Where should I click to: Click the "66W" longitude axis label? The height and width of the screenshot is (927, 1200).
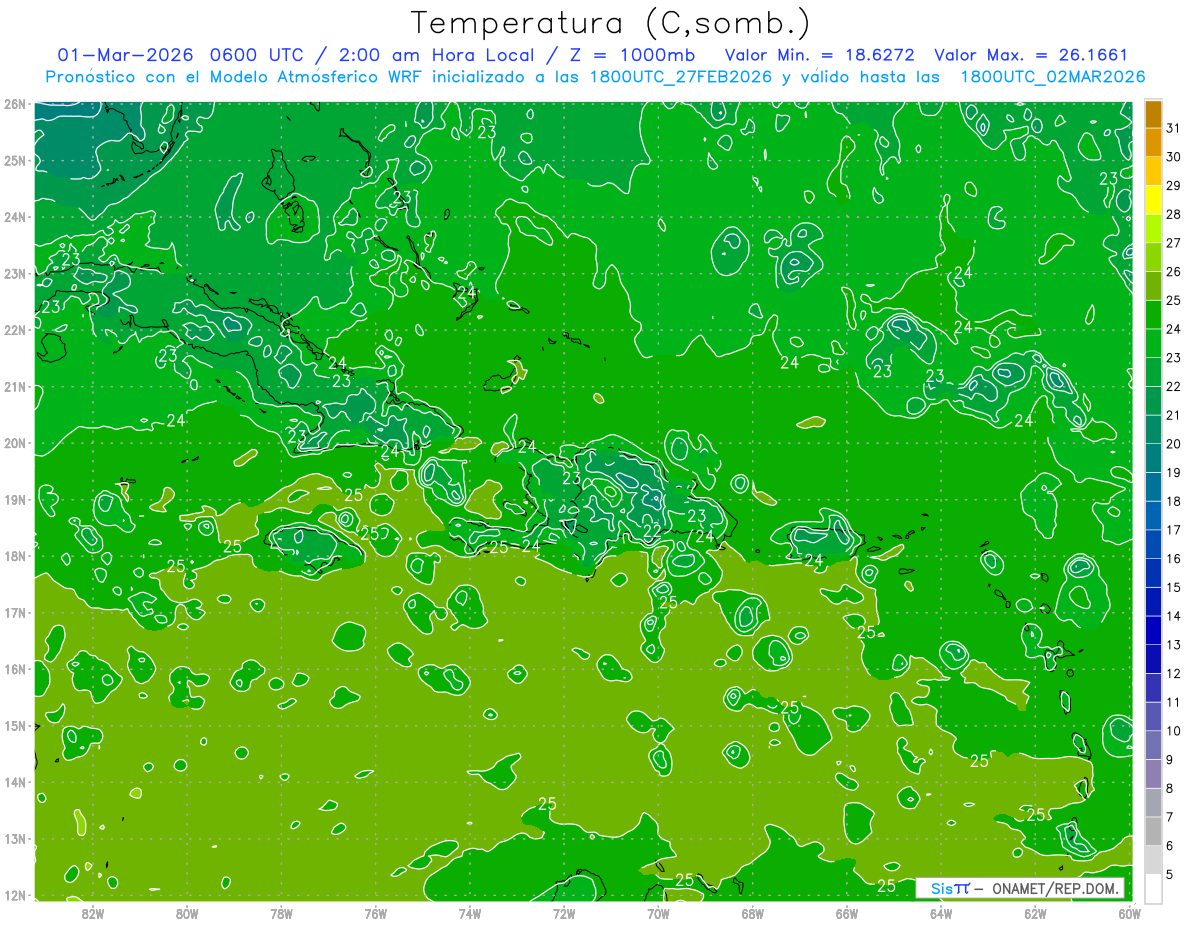(x=847, y=913)
